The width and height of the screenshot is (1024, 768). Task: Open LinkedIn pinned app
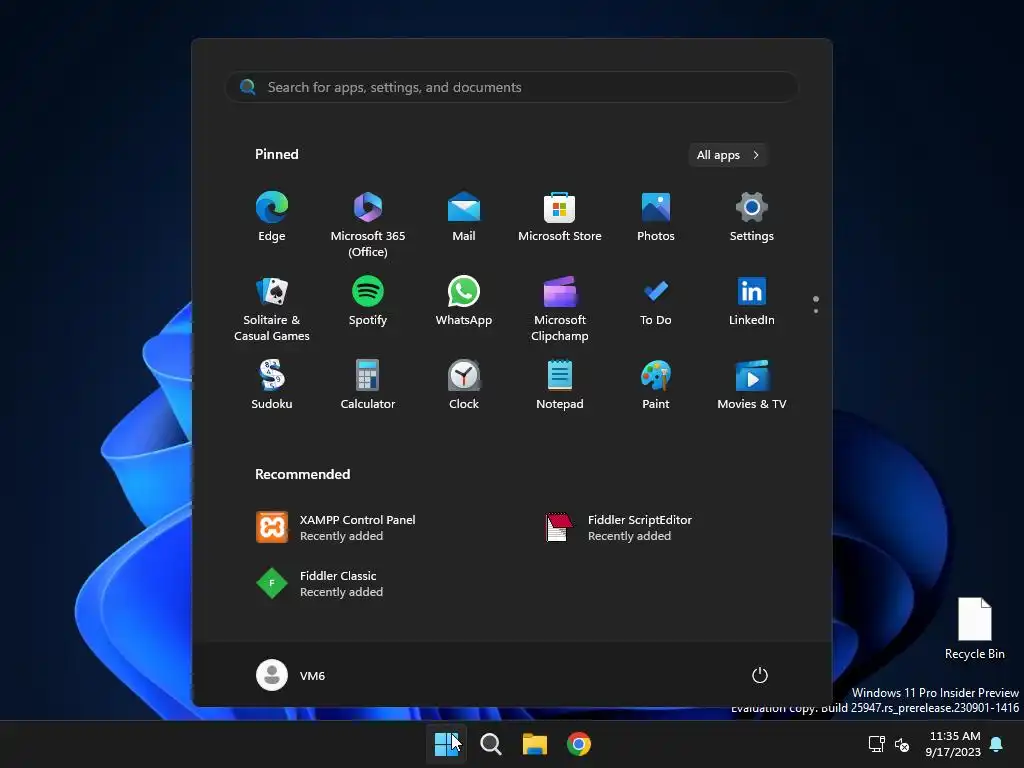tap(752, 301)
